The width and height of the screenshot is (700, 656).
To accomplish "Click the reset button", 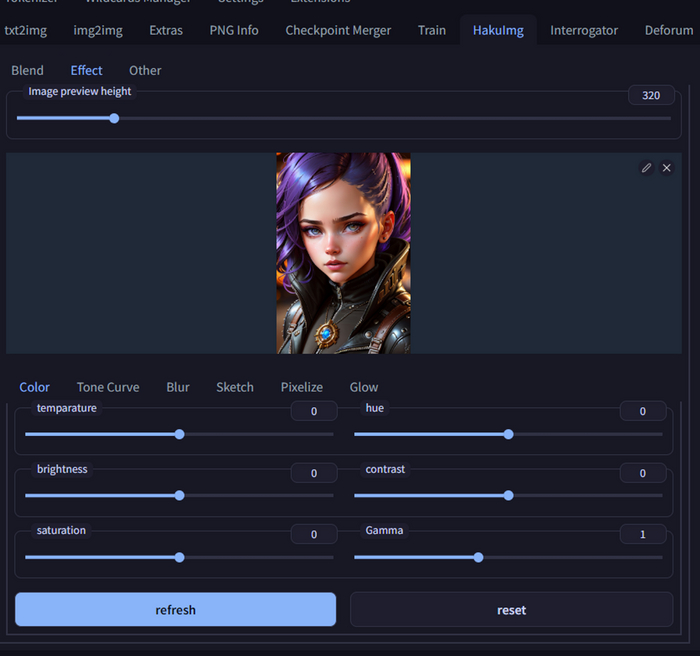I will point(511,610).
